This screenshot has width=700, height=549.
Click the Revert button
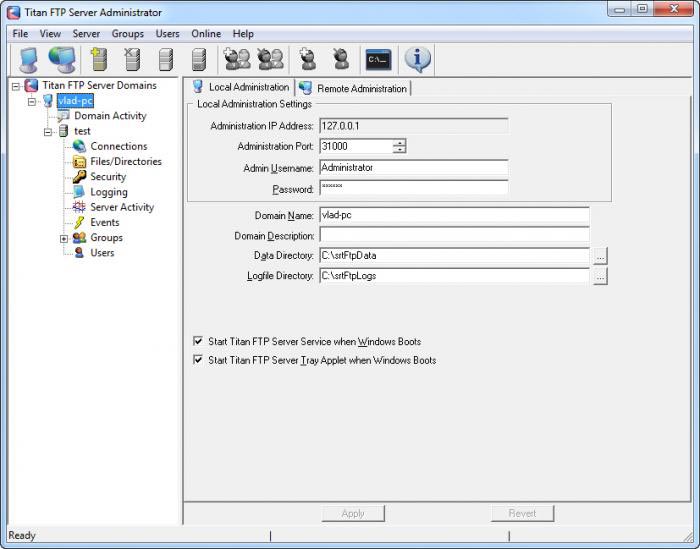point(522,514)
